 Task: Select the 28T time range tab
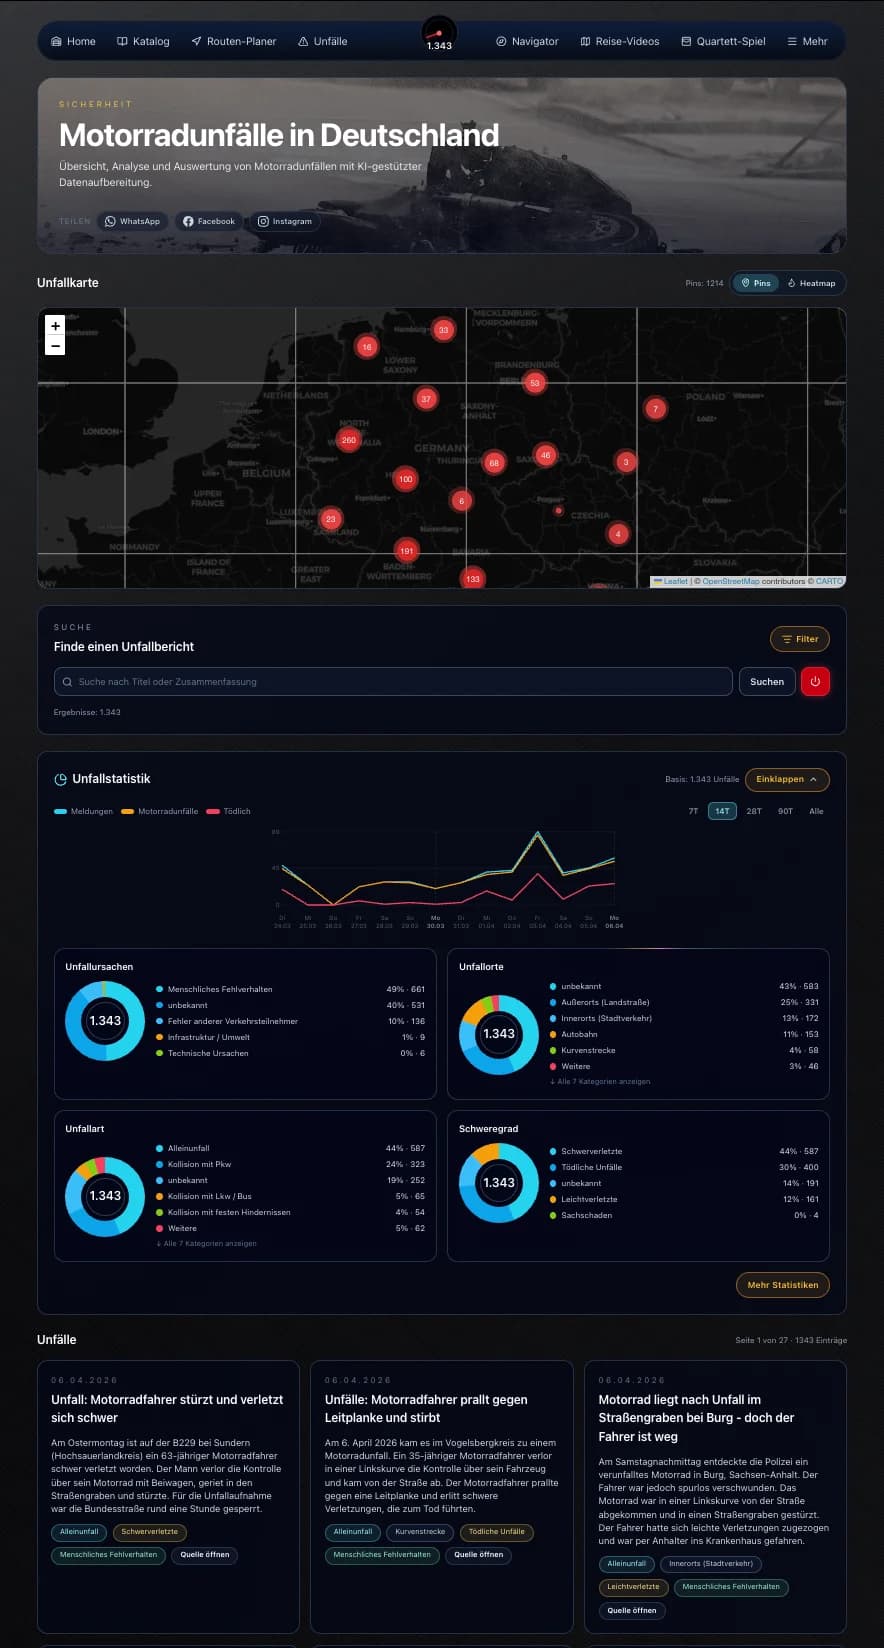[754, 811]
